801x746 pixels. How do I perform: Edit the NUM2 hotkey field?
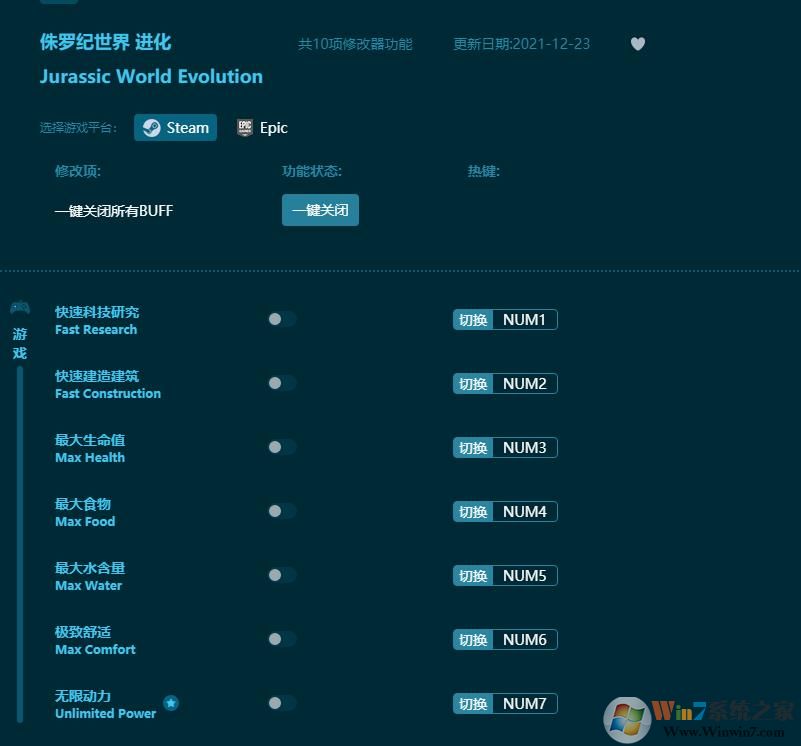coord(525,384)
